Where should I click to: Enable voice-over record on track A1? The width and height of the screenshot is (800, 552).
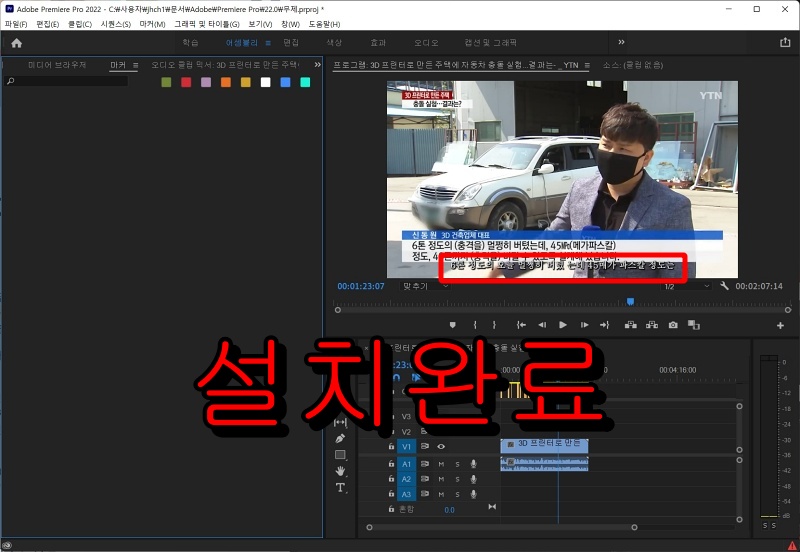coord(473,464)
